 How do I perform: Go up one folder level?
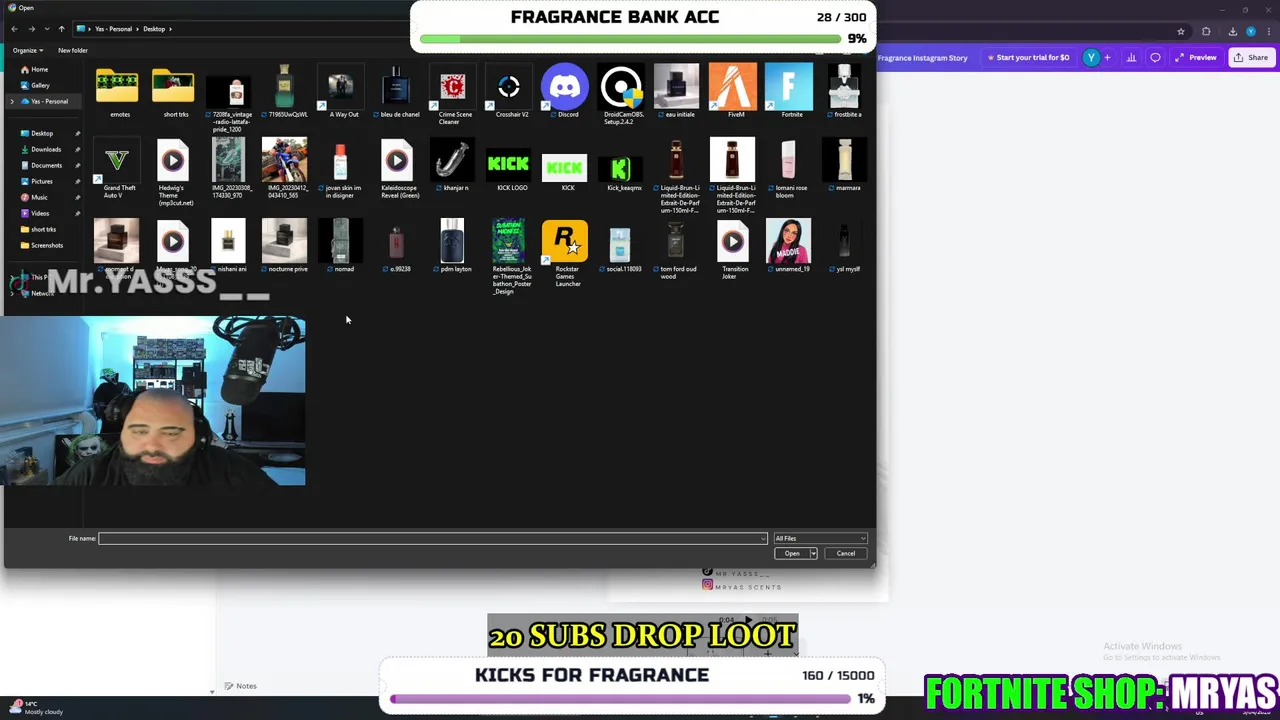point(61,29)
